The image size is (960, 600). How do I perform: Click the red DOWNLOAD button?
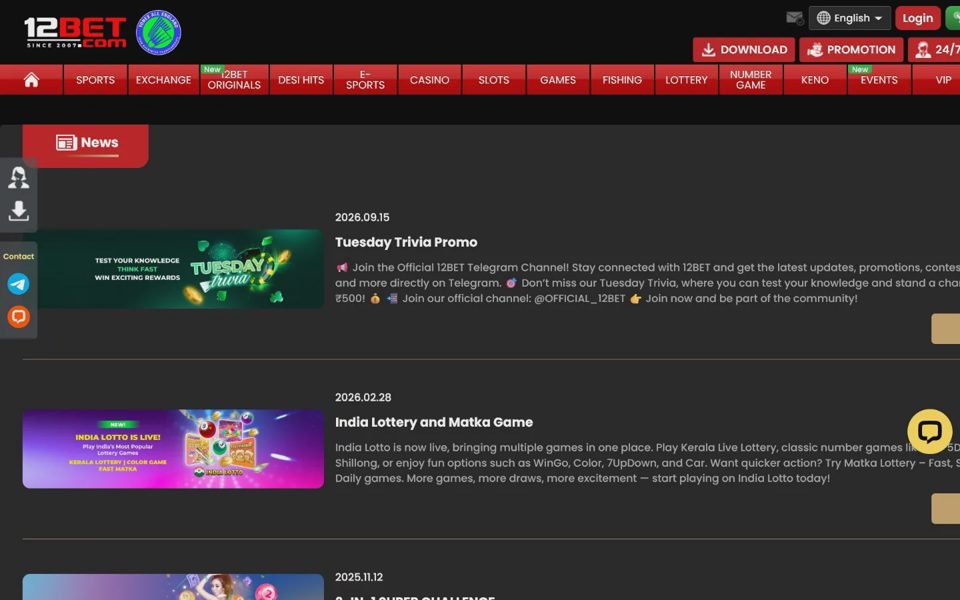[744, 50]
